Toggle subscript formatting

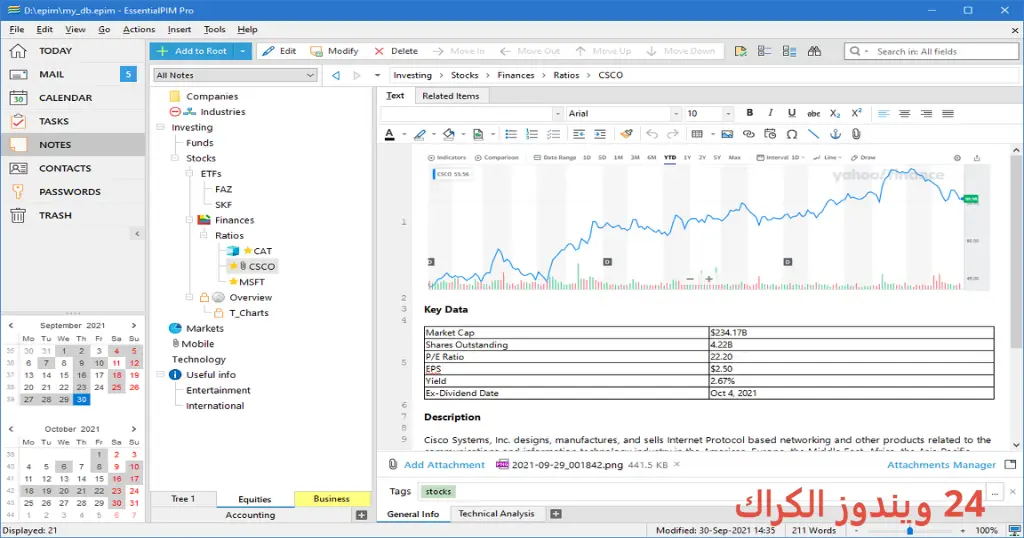click(835, 113)
